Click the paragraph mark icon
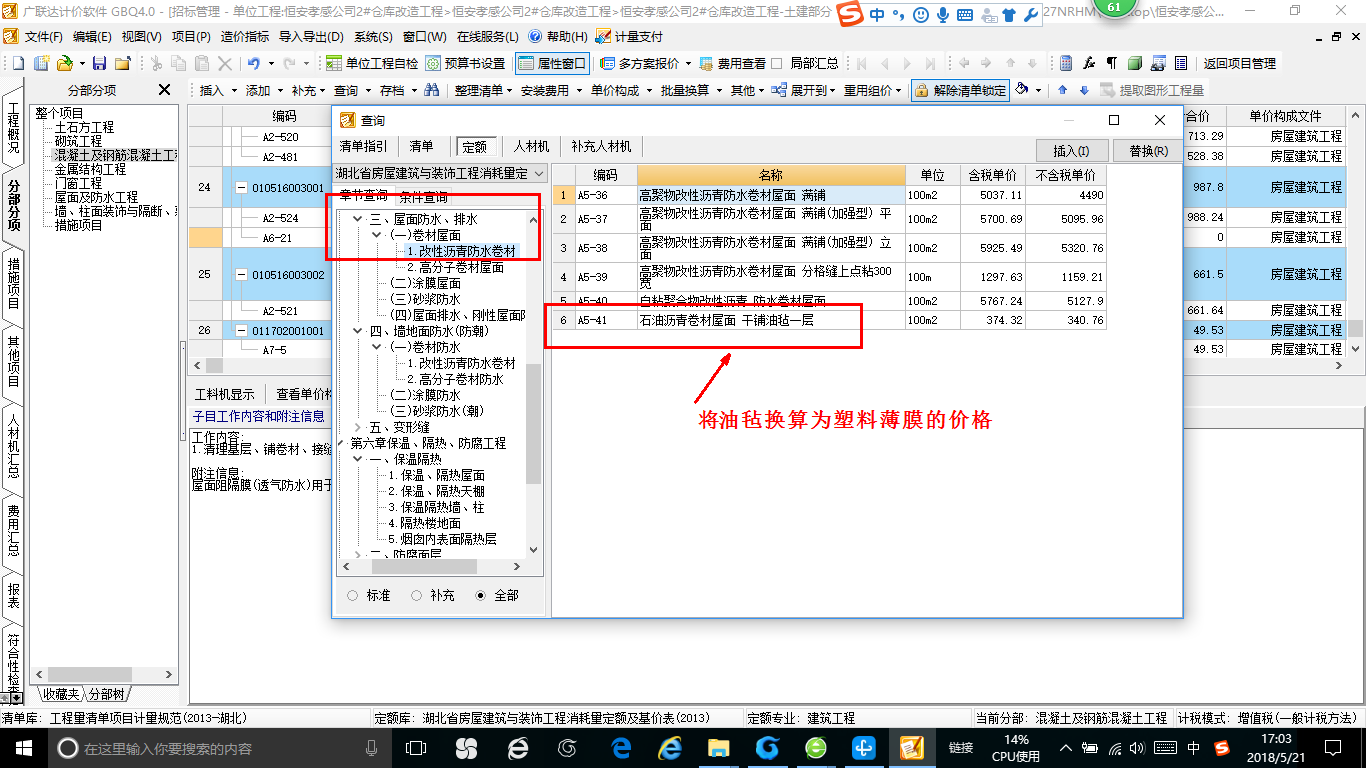Image resolution: width=1366 pixels, height=768 pixels. point(1111,63)
